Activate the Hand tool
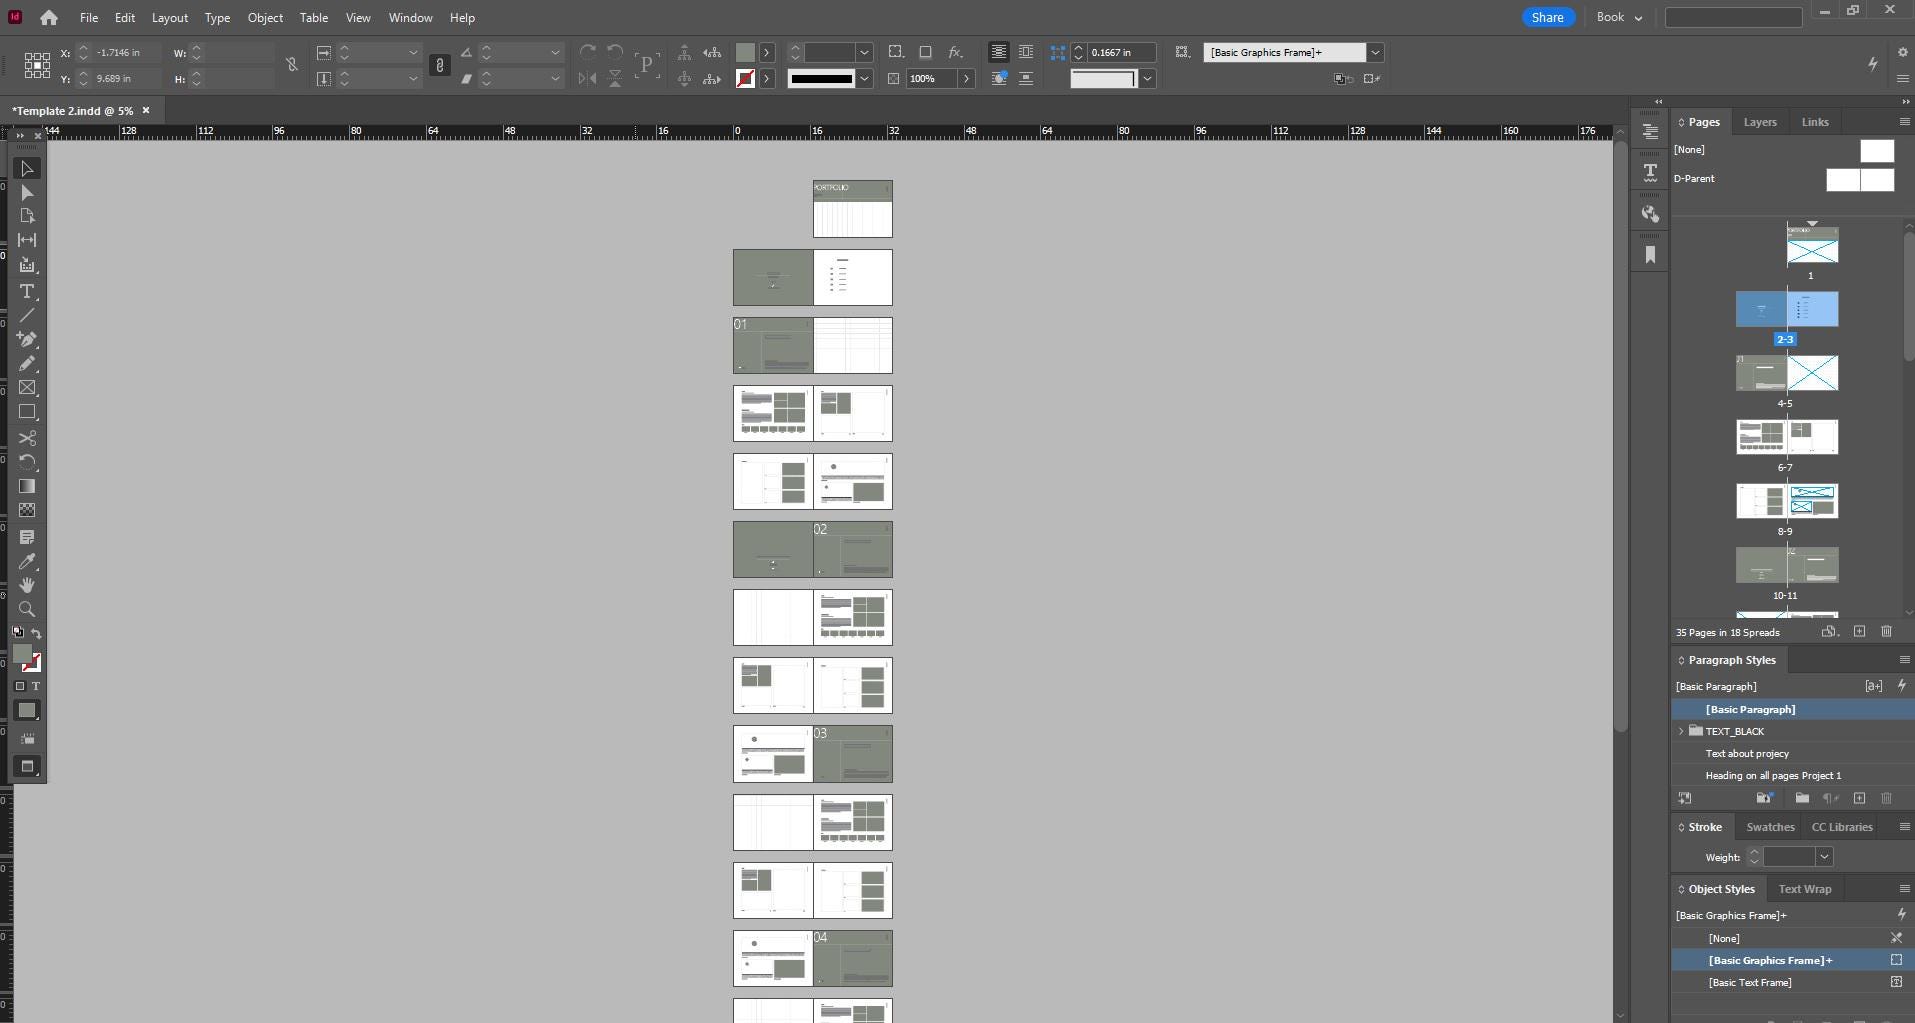 point(27,585)
